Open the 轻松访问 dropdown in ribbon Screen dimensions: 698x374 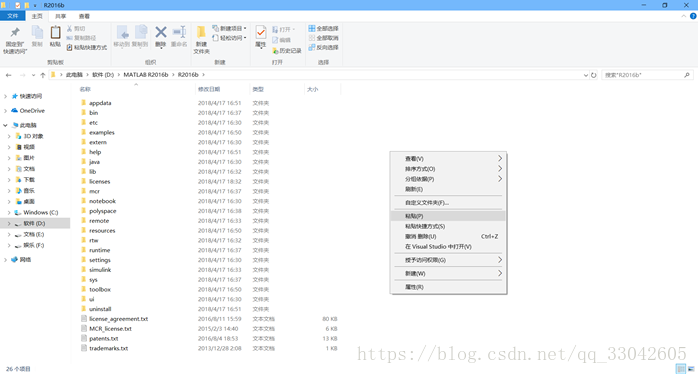pos(229,38)
